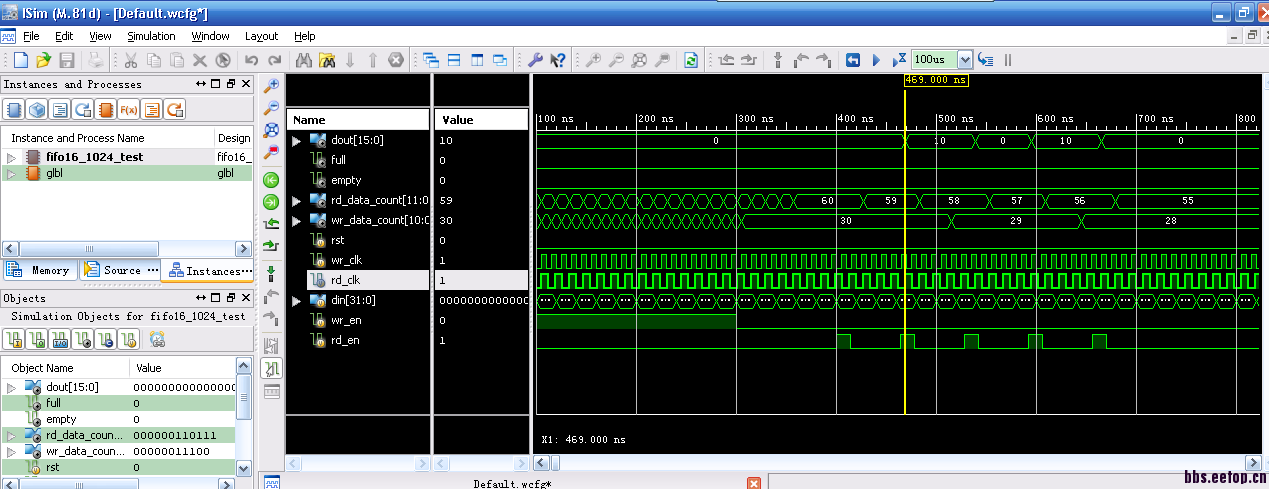Open the 100us run time dropdown
Image resolution: width=1269 pixels, height=489 pixels.
(x=965, y=60)
